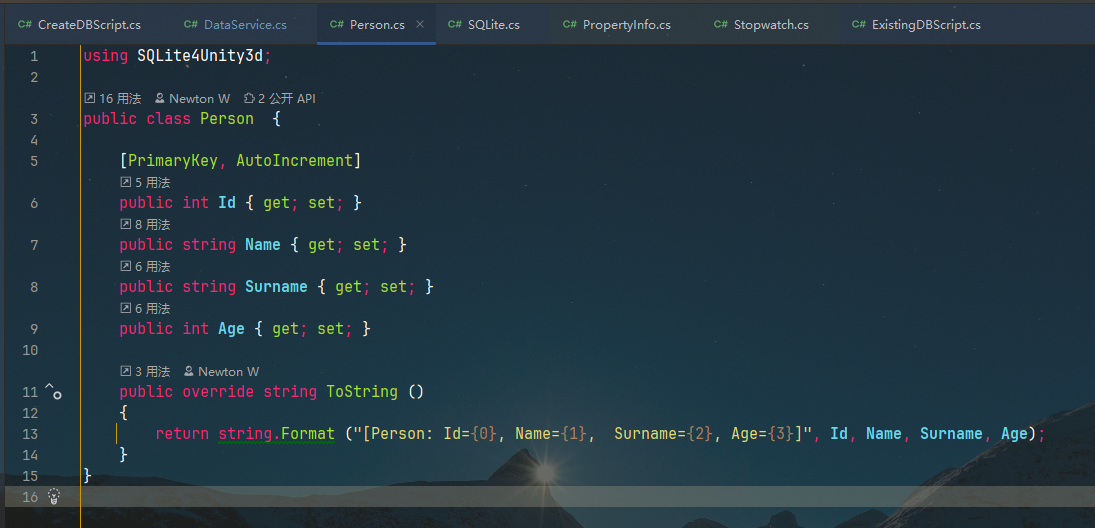Show 6 usages of the Surname property
Image resolution: width=1095 pixels, height=528 pixels.
coord(145,266)
